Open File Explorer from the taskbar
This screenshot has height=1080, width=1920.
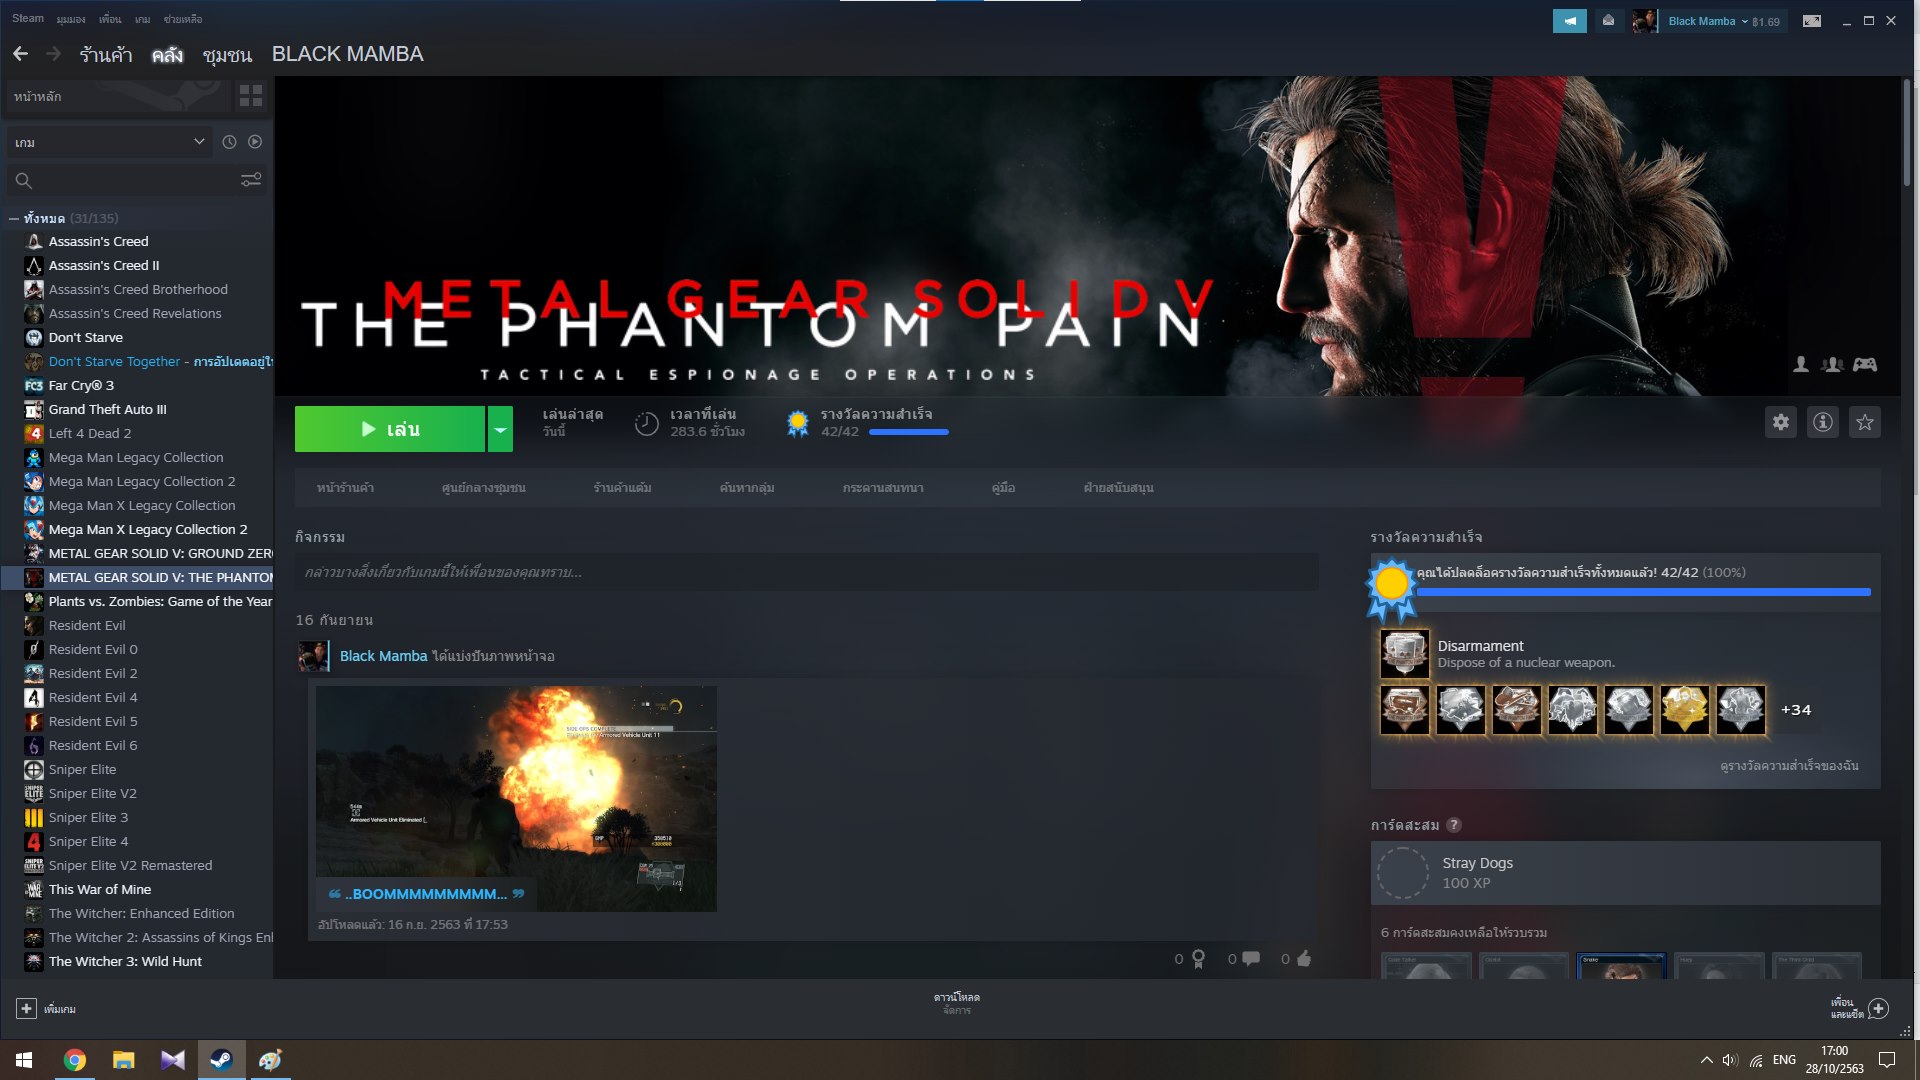(x=124, y=1060)
